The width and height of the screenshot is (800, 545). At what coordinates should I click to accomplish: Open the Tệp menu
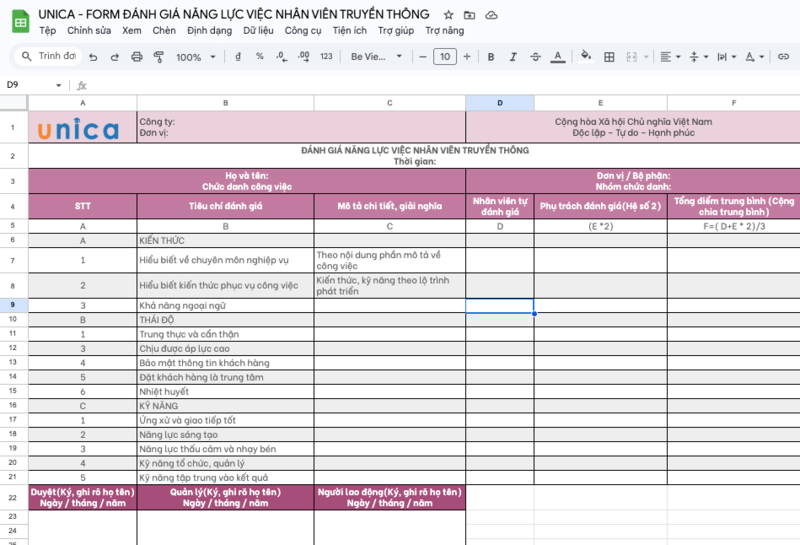48,31
